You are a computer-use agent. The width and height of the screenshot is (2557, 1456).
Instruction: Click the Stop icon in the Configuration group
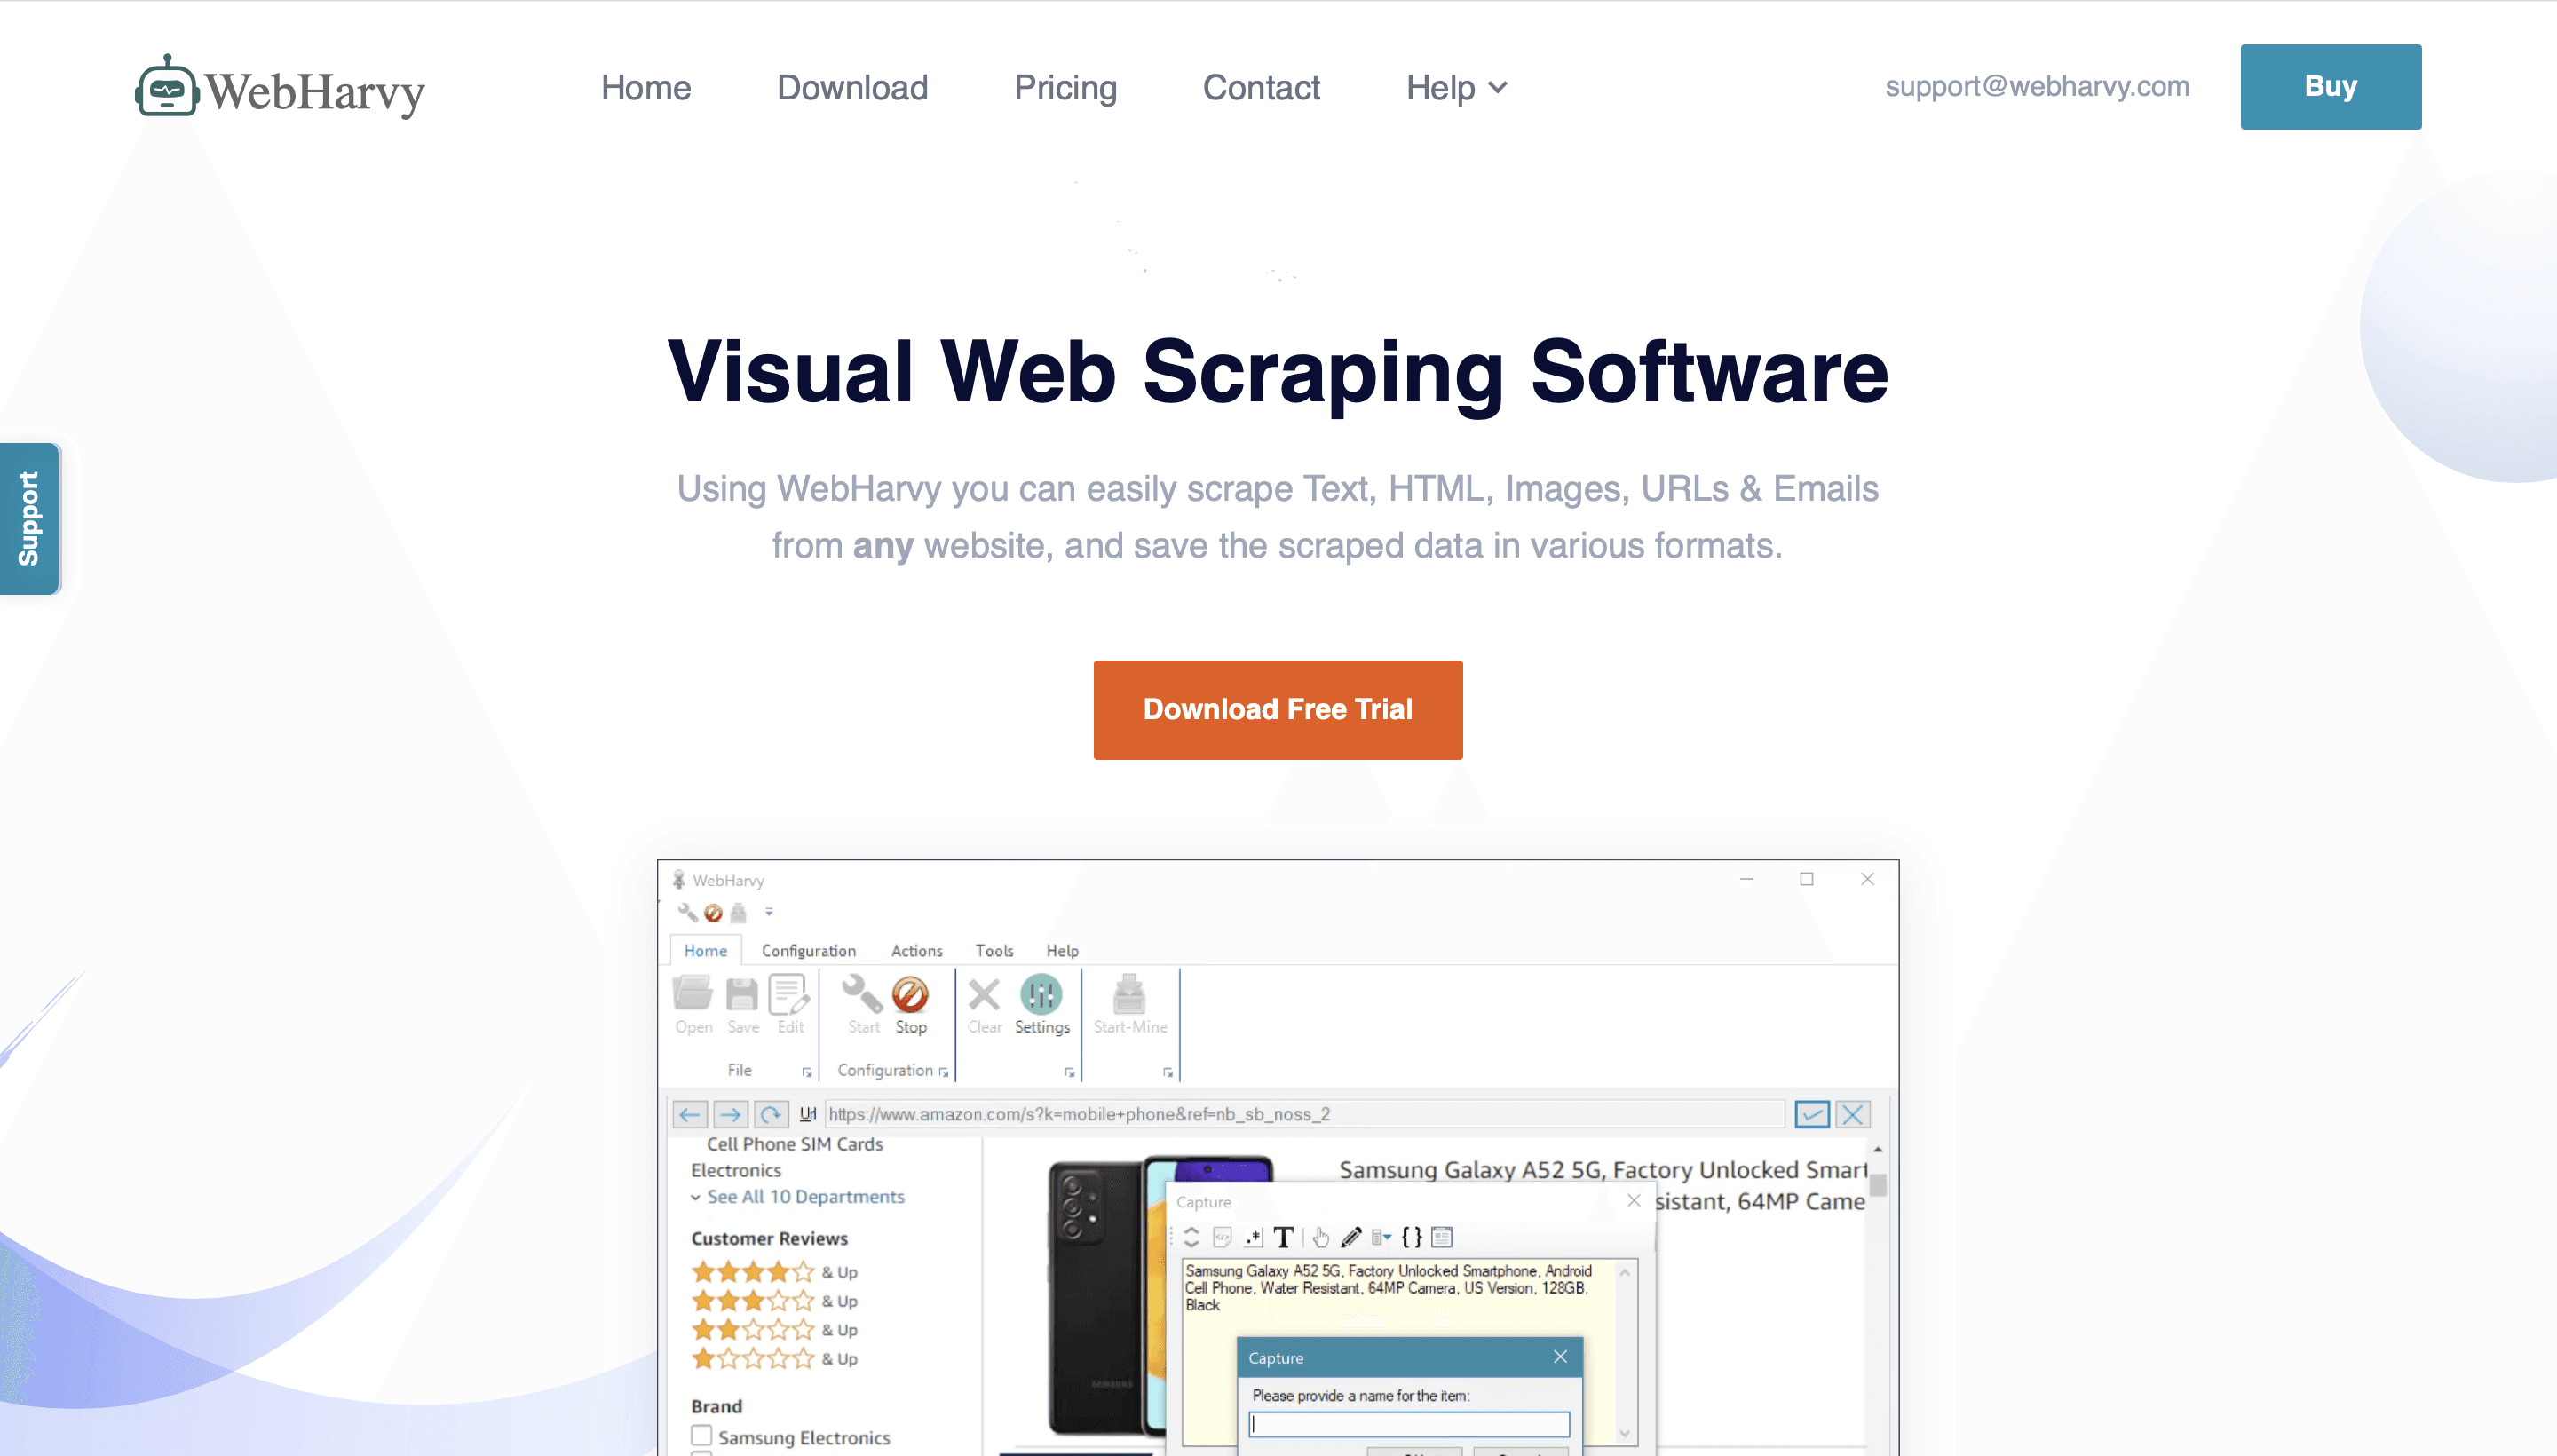pos(911,1003)
